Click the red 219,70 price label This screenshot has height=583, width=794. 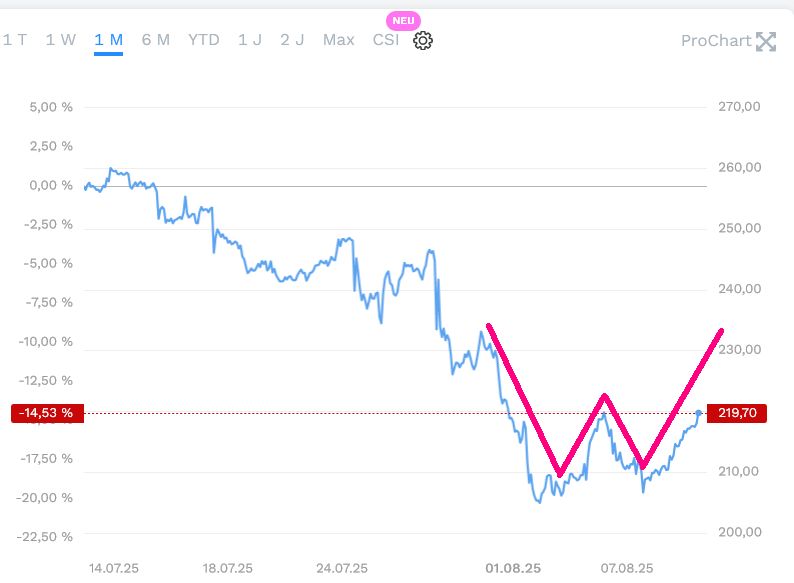pos(737,413)
